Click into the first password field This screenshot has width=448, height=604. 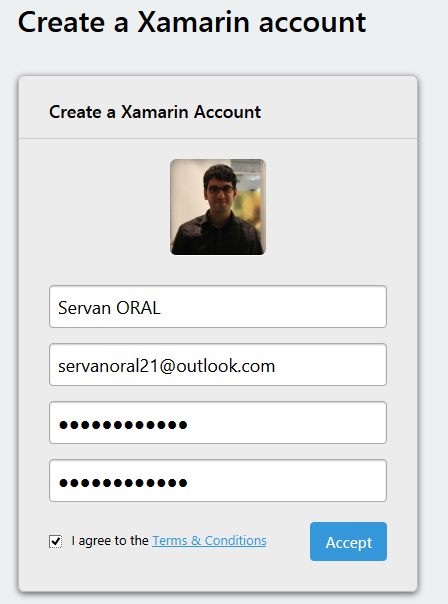point(218,423)
